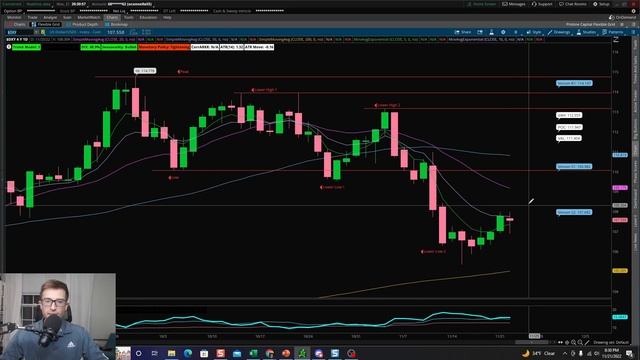
Task: Open File Explorer from the taskbar
Action: pos(171,353)
